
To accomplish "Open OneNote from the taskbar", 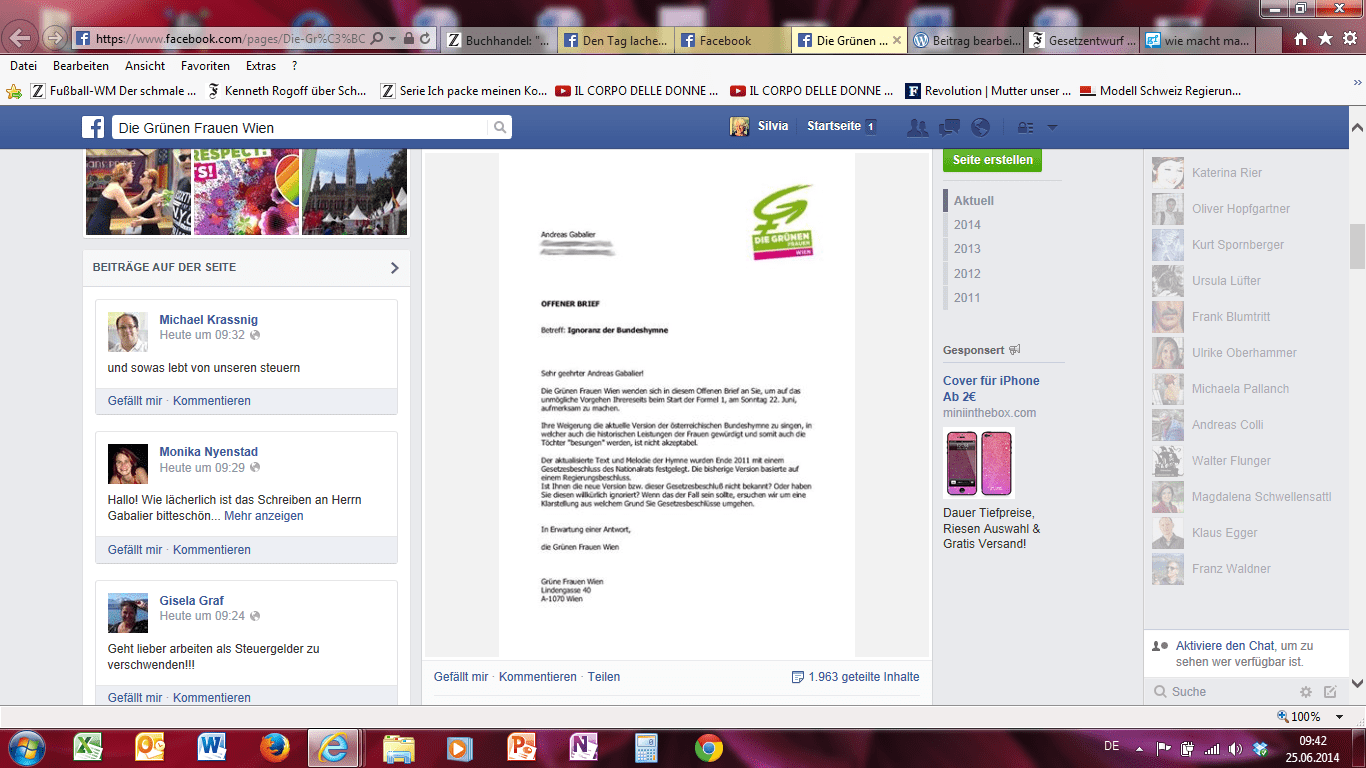I will click(584, 747).
